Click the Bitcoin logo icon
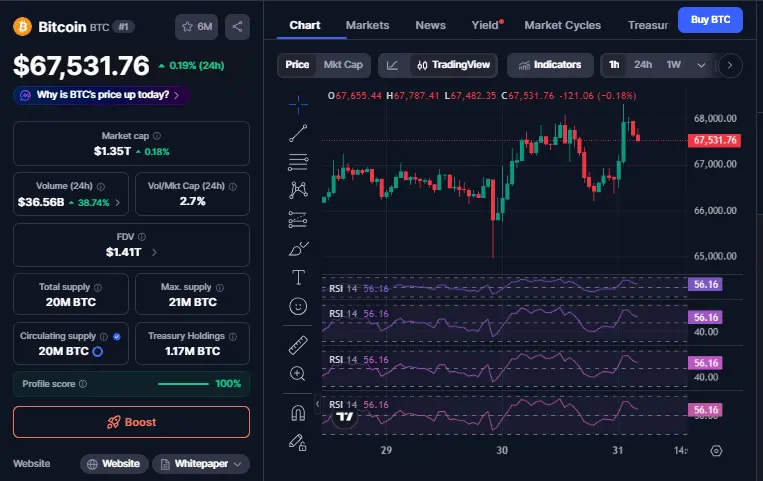 22,26
